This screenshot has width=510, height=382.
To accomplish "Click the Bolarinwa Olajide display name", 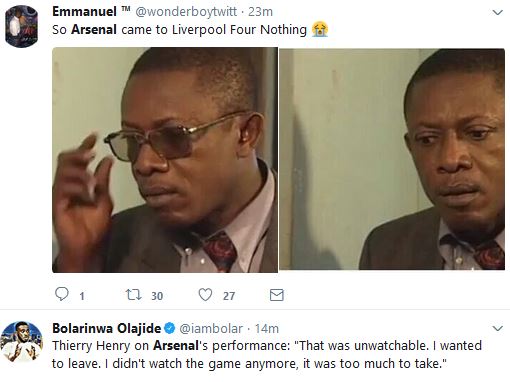I will pyautogui.click(x=107, y=328).
